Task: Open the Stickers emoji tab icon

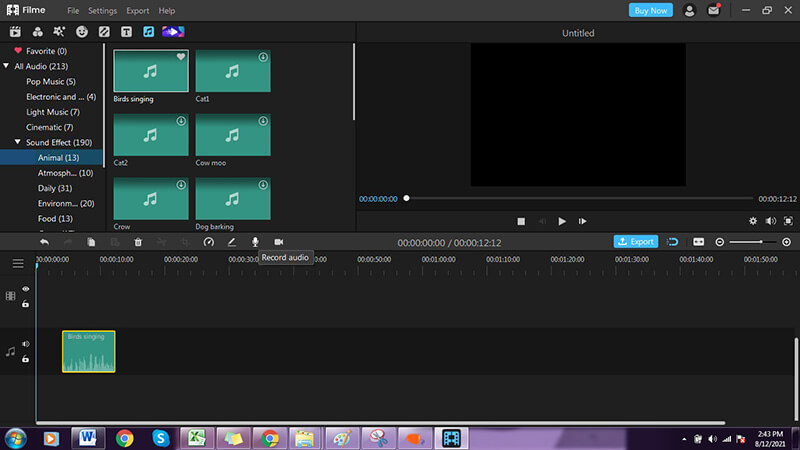Action: click(82, 32)
